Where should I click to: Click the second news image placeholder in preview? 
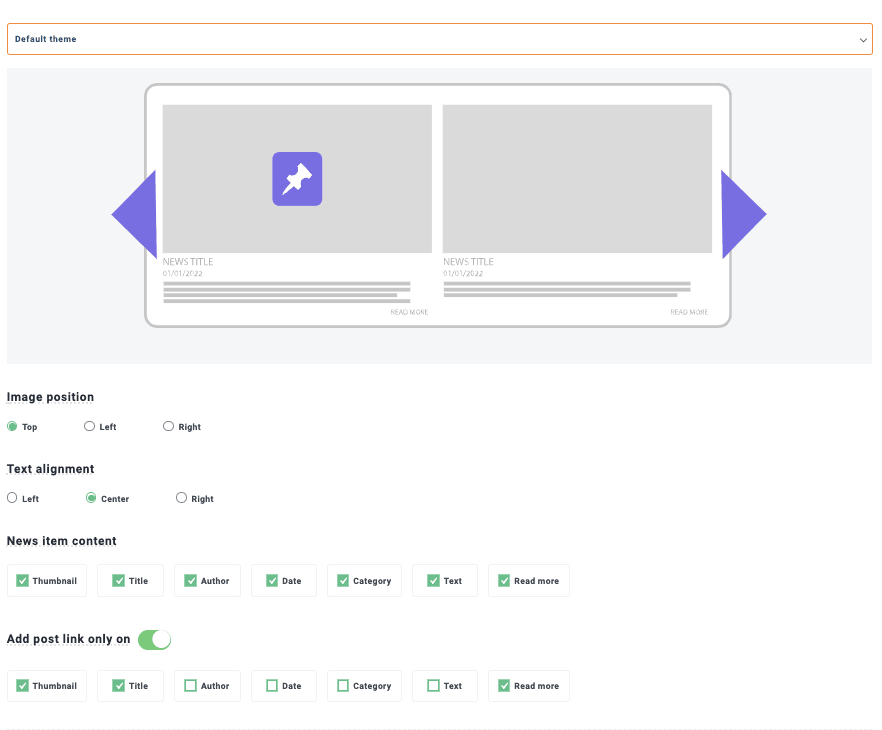tap(577, 179)
